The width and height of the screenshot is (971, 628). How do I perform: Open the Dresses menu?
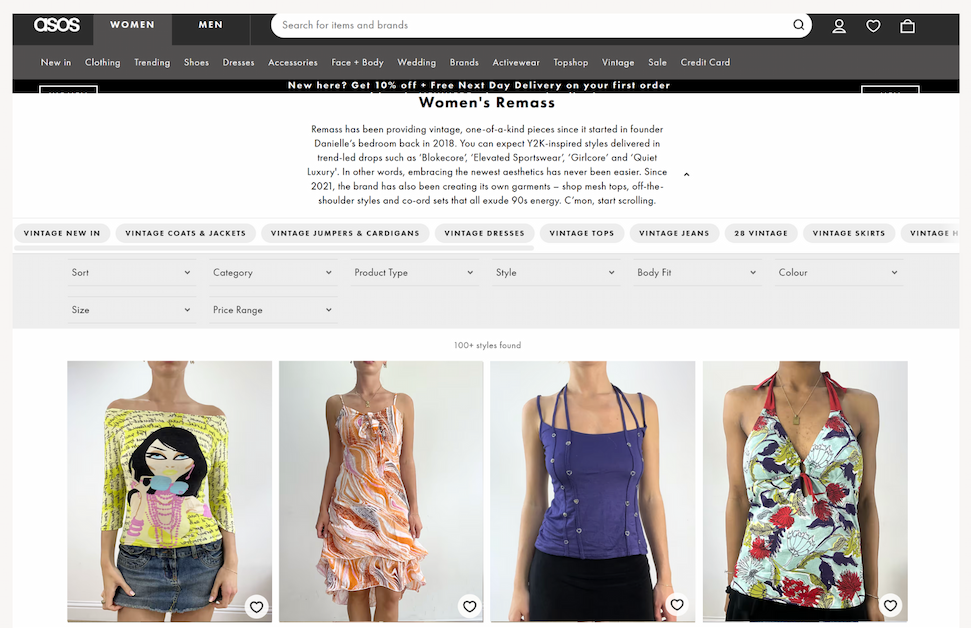pos(238,63)
